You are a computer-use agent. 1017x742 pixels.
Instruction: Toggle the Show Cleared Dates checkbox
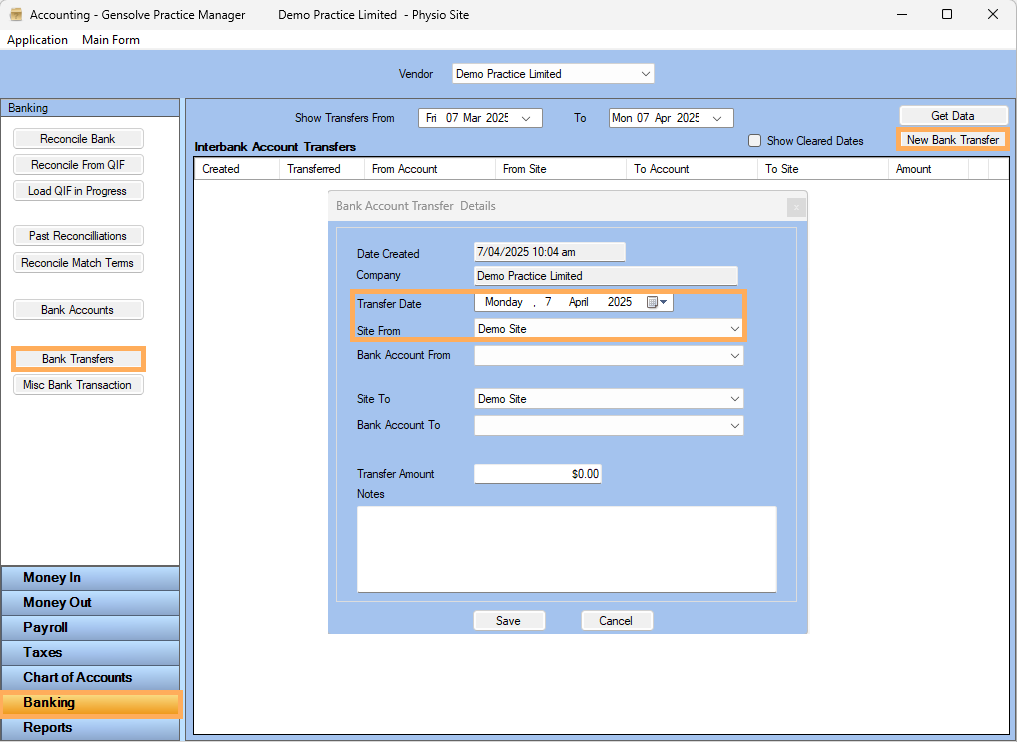pyautogui.click(x=754, y=141)
